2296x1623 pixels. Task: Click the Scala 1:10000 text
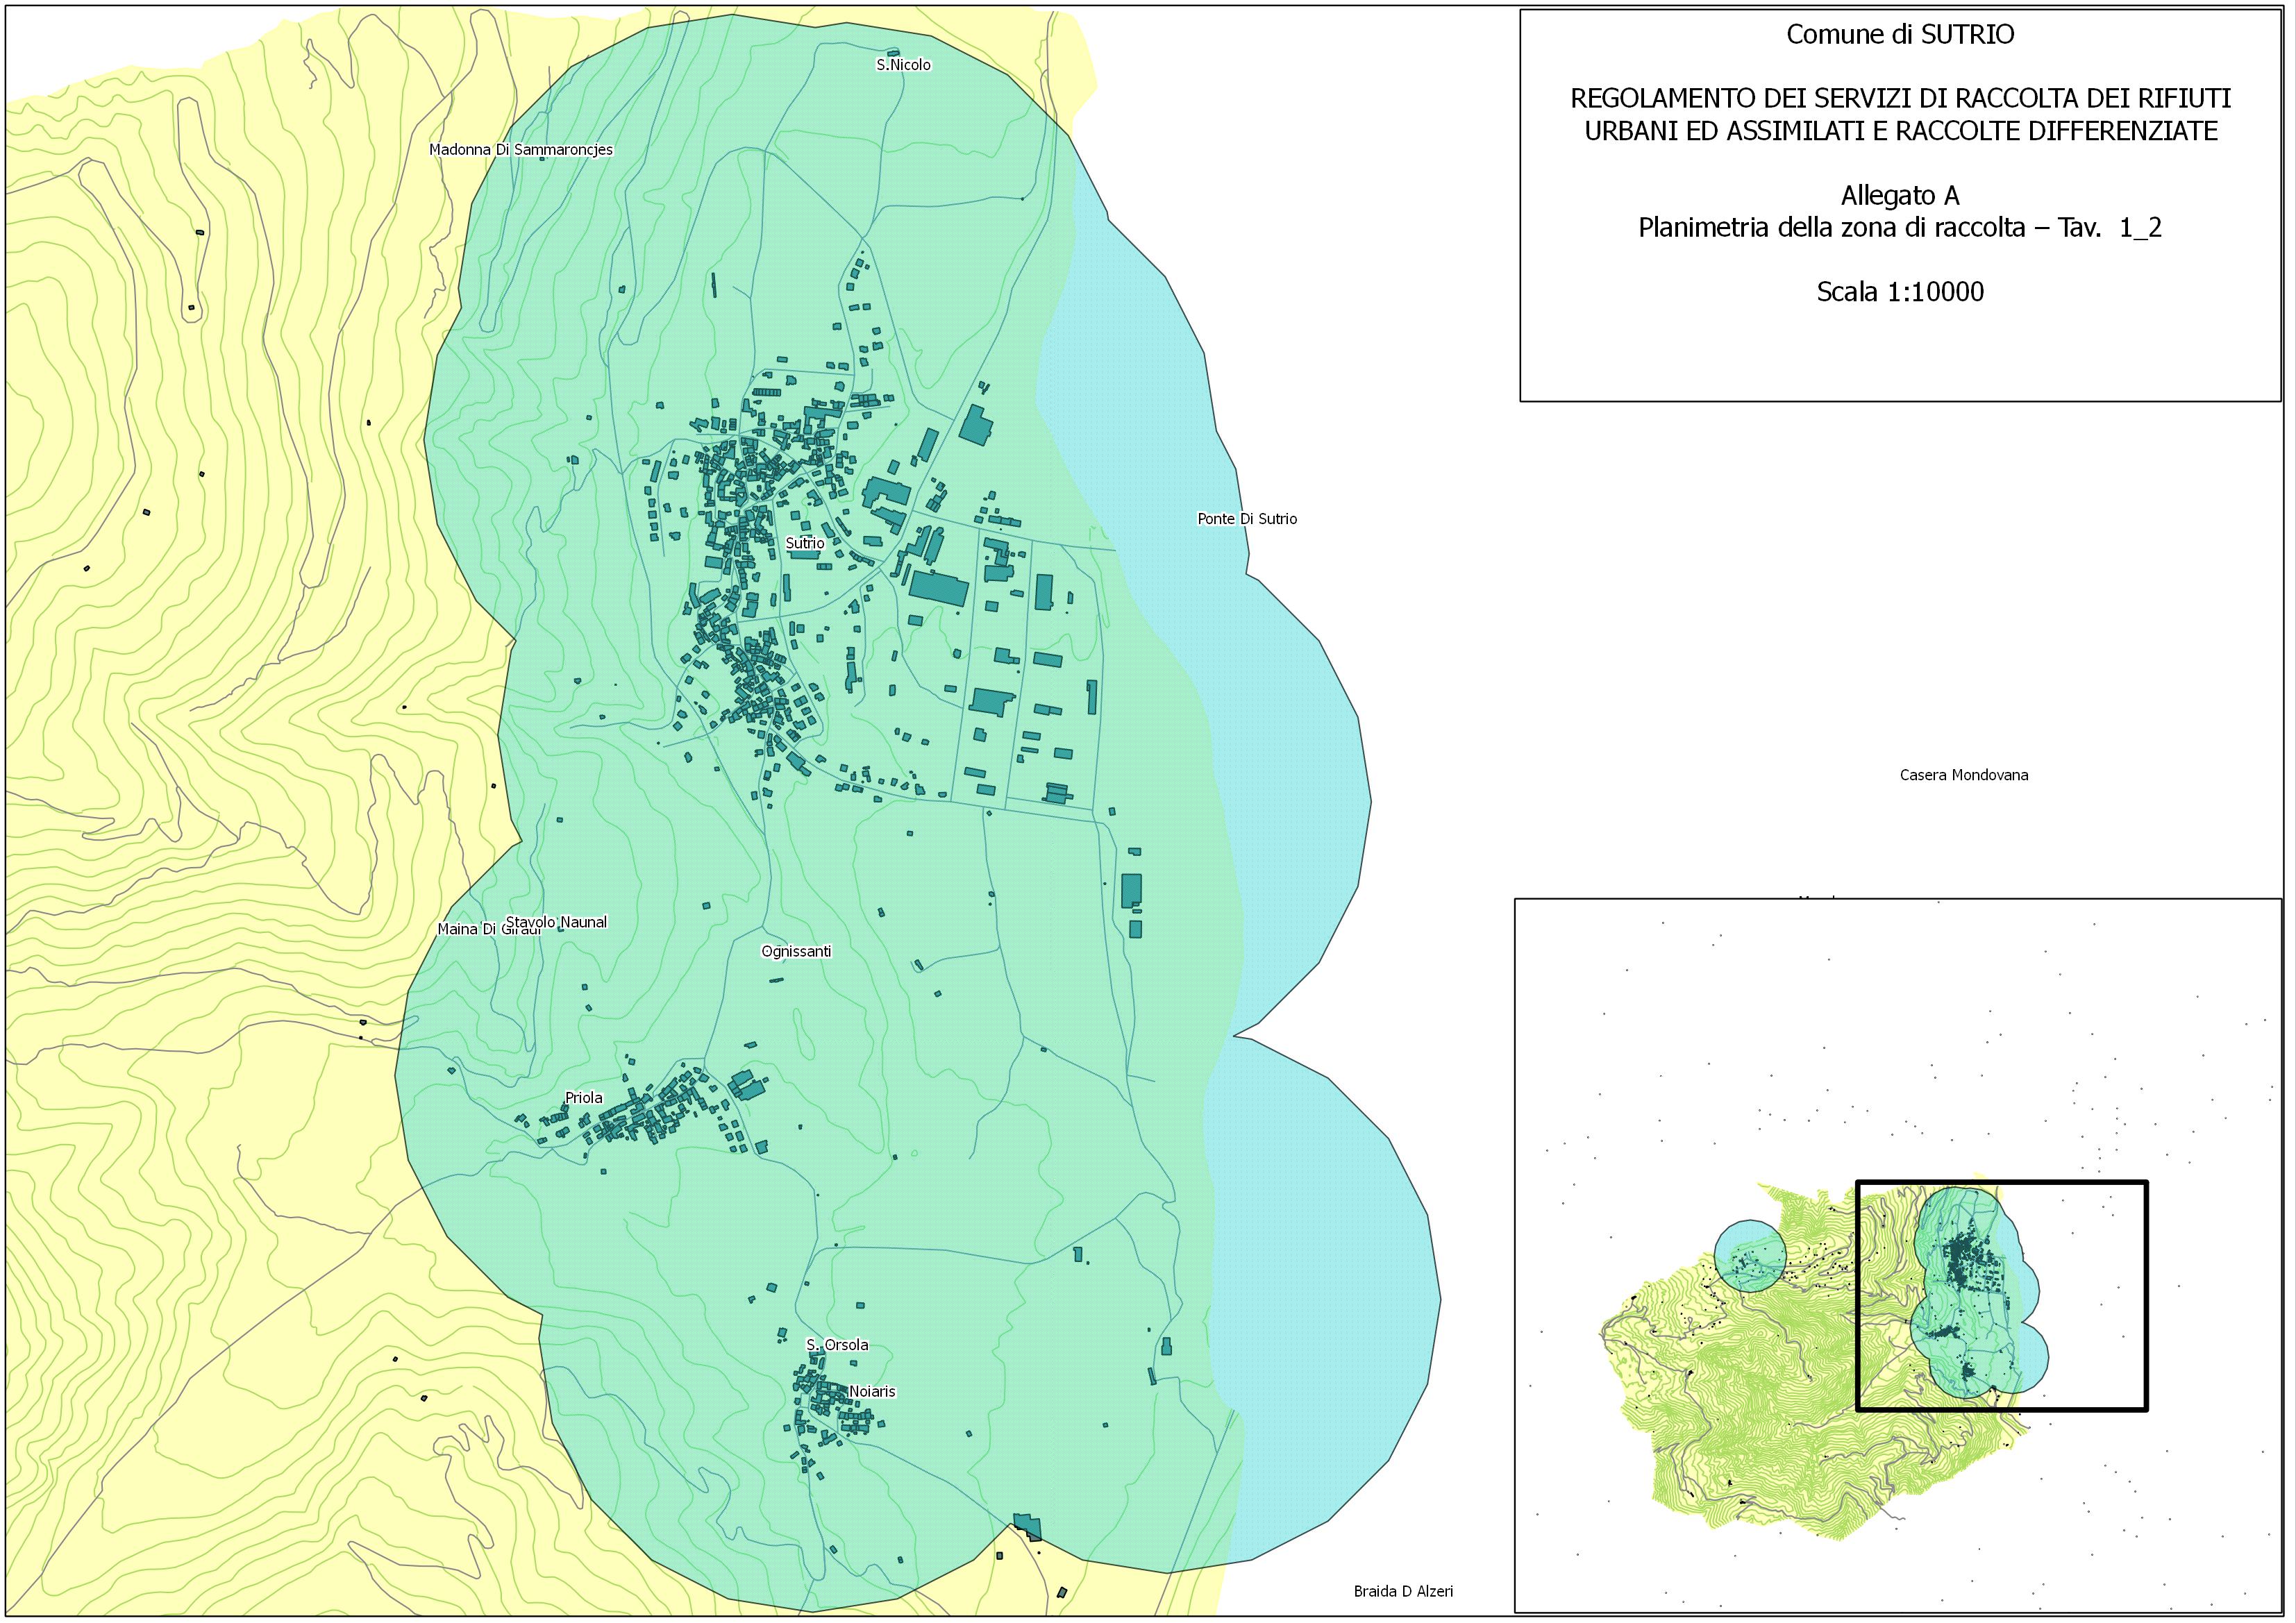1900,292
